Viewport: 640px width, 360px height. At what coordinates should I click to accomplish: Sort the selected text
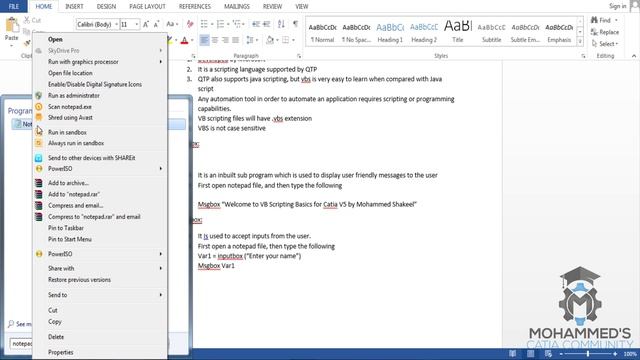click(281, 24)
